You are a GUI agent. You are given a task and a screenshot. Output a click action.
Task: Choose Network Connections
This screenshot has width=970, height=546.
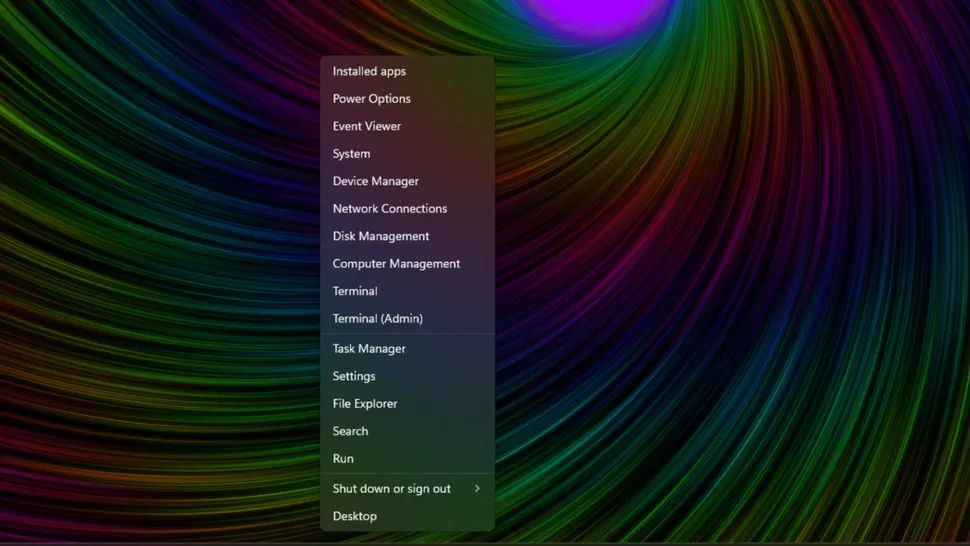coord(389,209)
